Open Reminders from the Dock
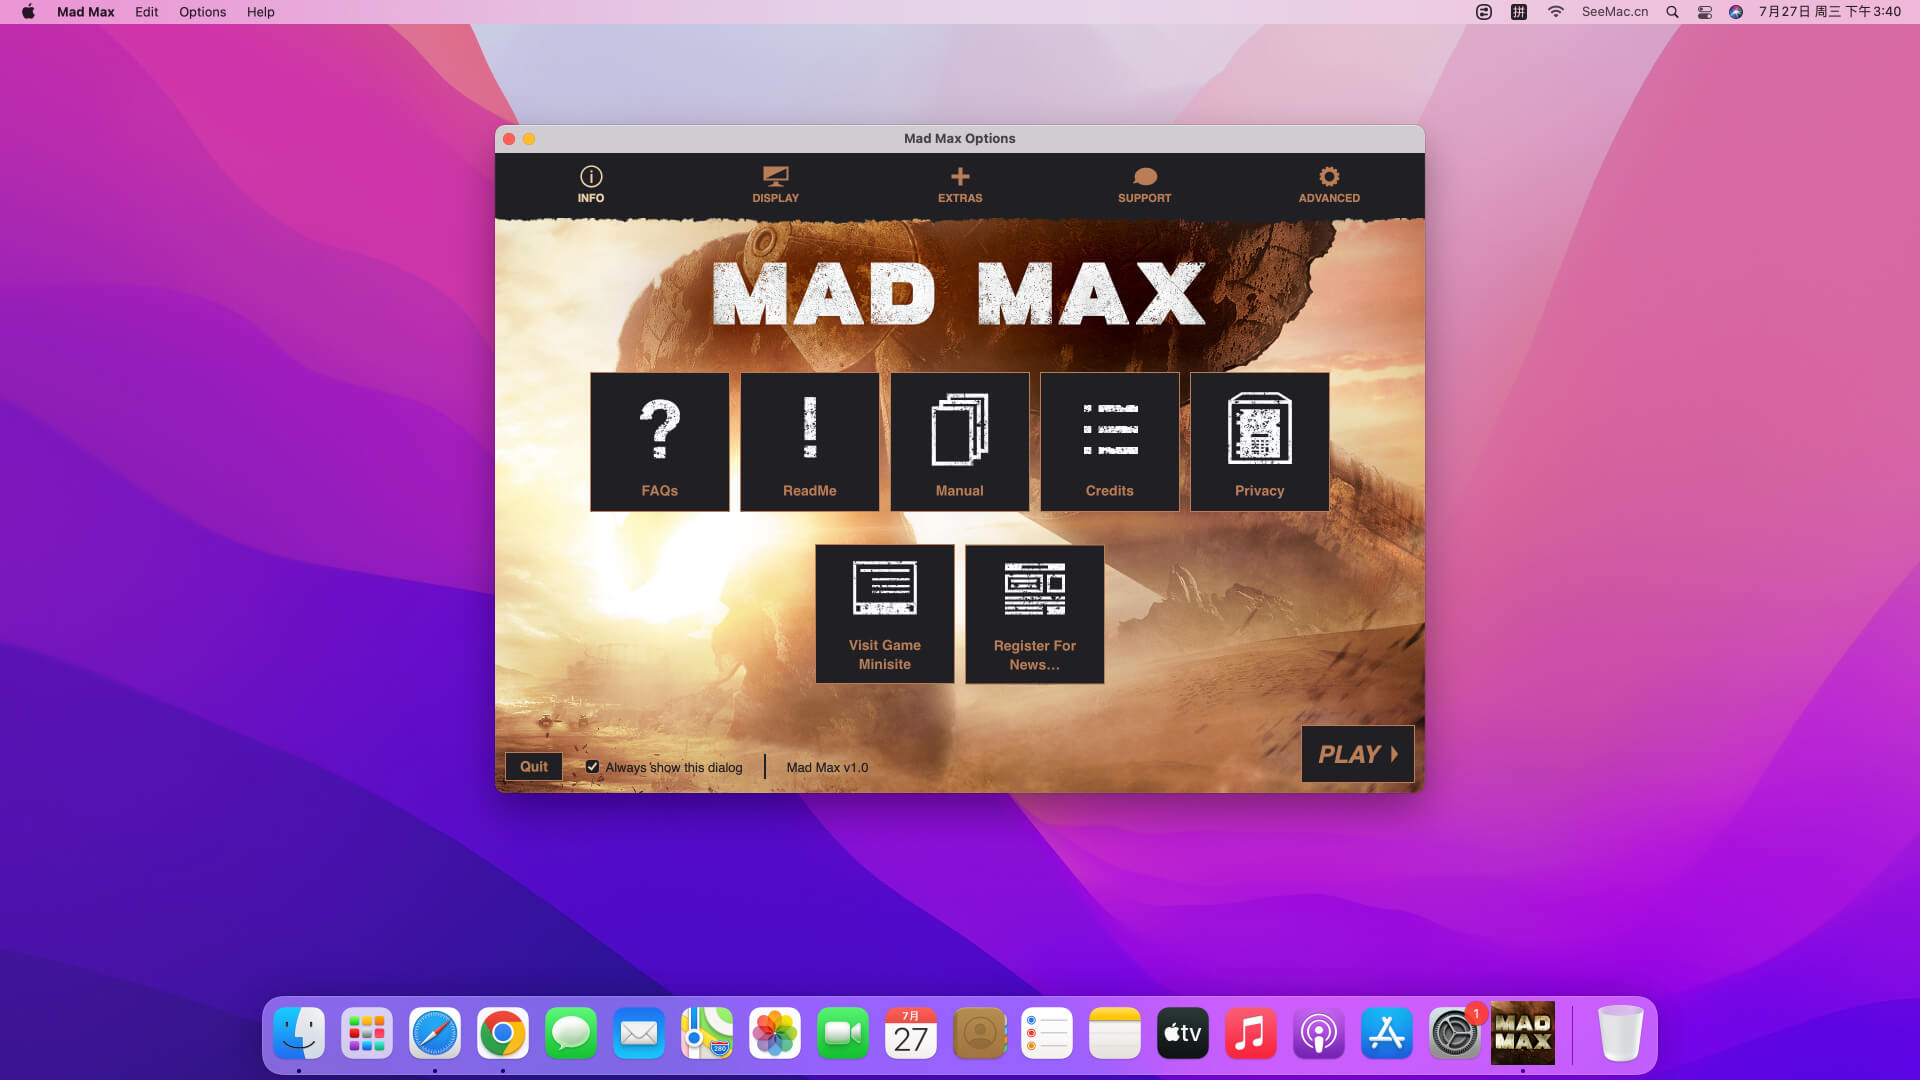1920x1080 pixels. 1047,1034
